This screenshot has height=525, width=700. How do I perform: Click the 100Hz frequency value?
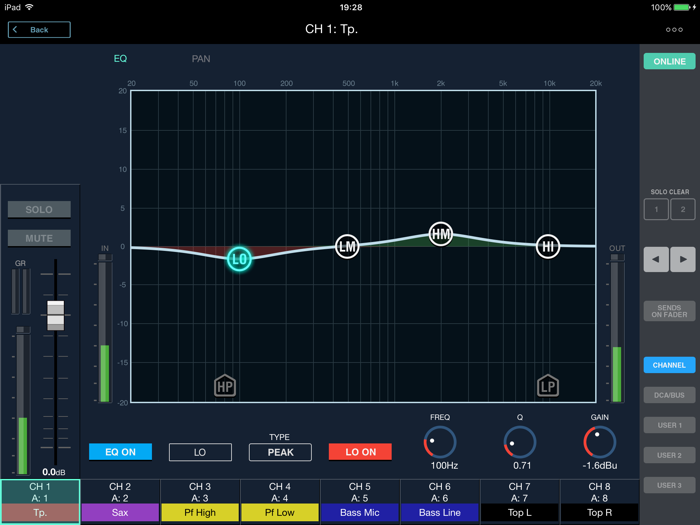coord(444,466)
